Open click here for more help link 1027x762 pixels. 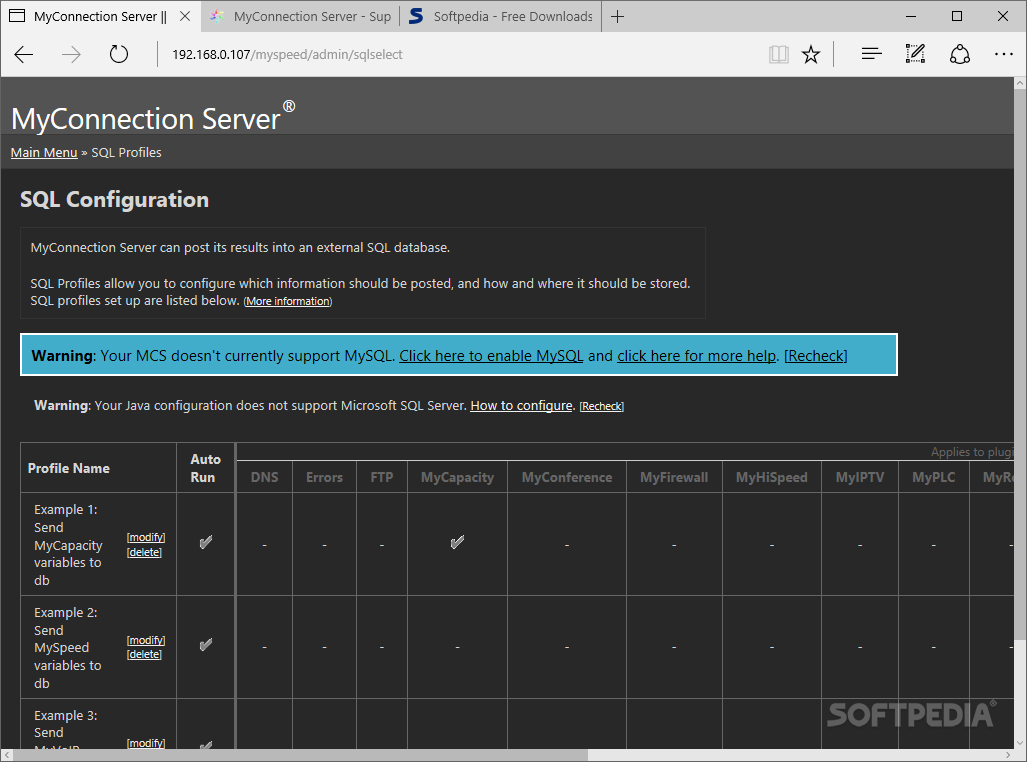click(696, 356)
